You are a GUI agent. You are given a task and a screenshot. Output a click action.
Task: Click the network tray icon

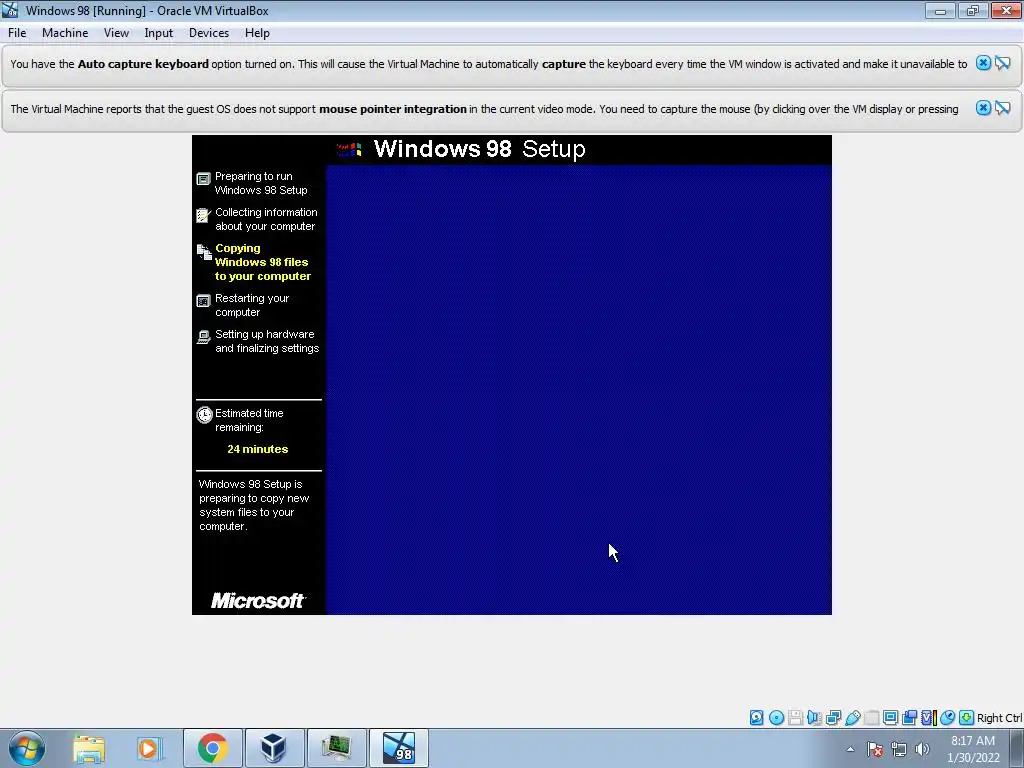click(899, 749)
